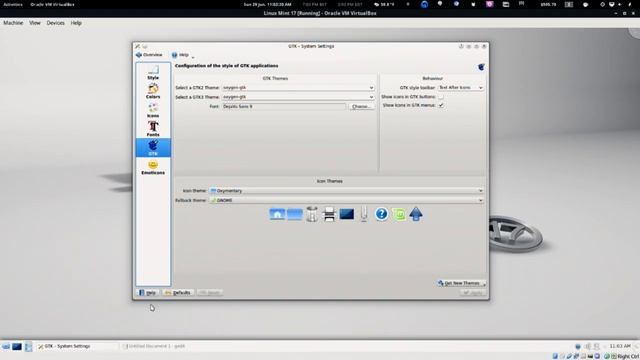The height and width of the screenshot is (360, 640).
Task: Open the Fallback theme dropdown
Action: point(346,200)
